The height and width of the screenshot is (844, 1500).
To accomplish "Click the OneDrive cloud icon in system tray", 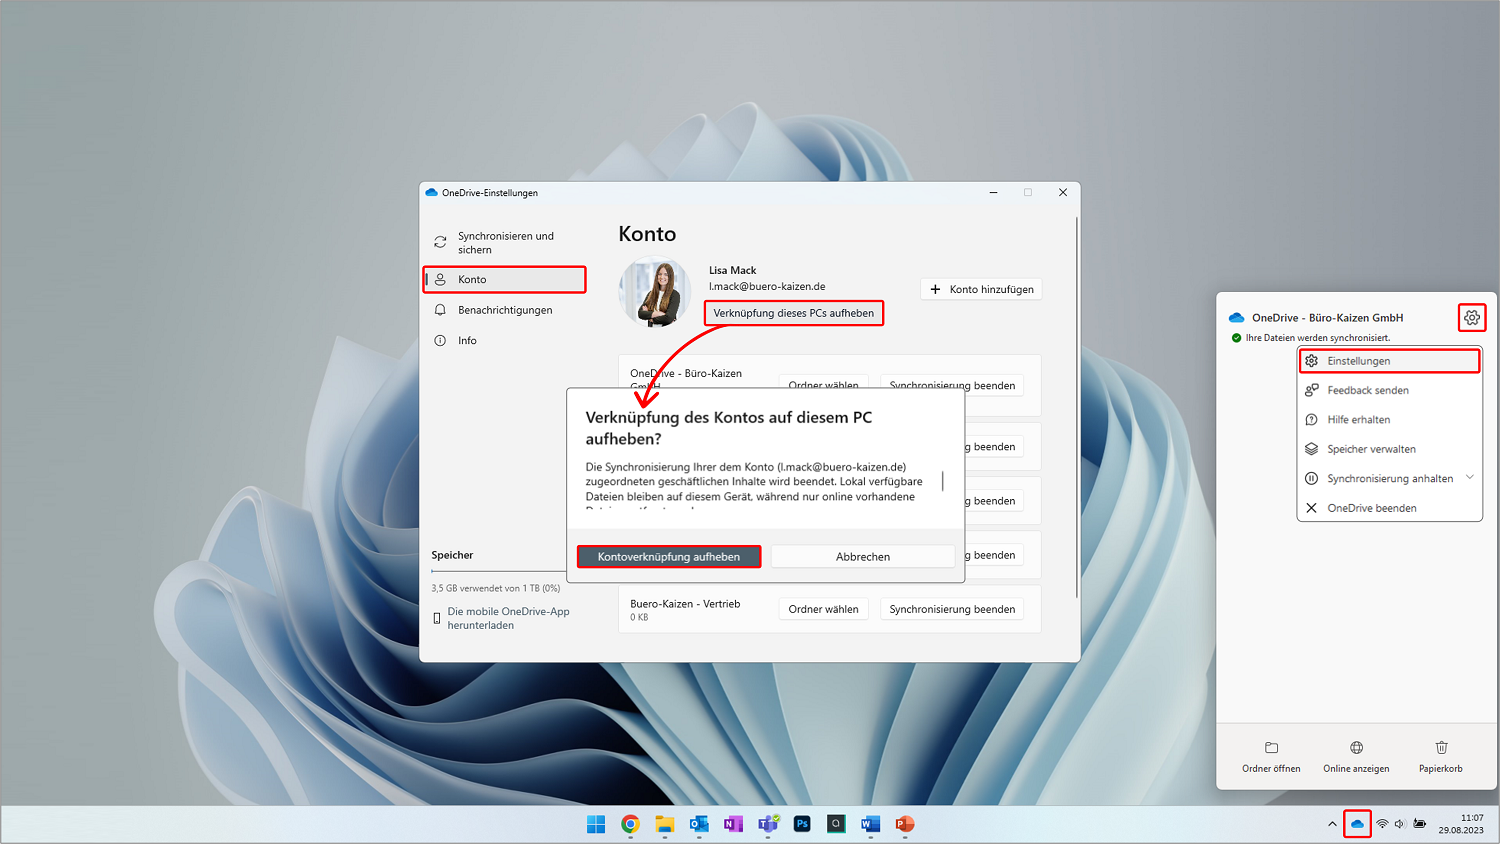I will click(x=1357, y=824).
